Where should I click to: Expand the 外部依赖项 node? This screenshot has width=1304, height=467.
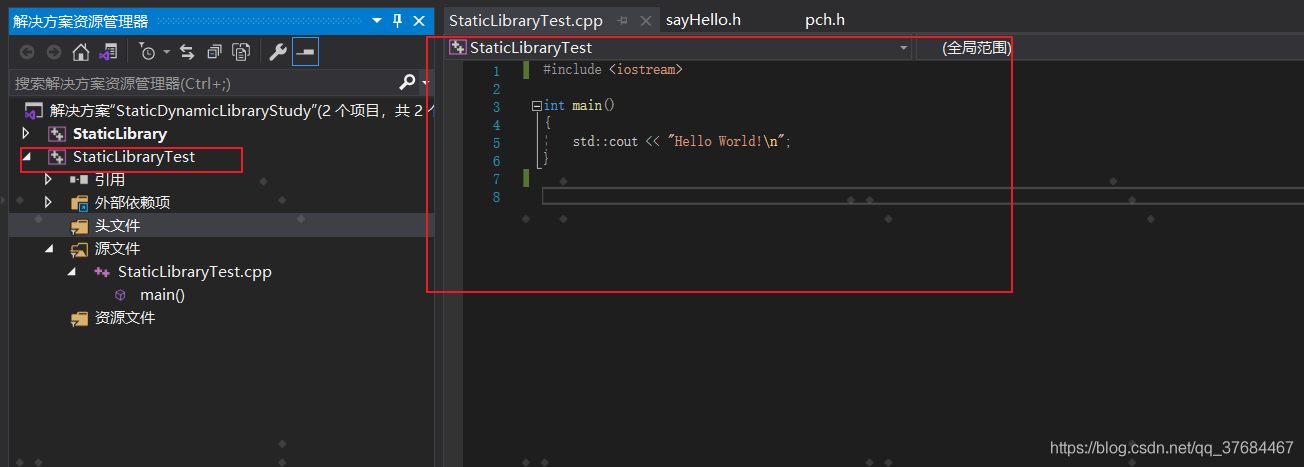(48, 203)
